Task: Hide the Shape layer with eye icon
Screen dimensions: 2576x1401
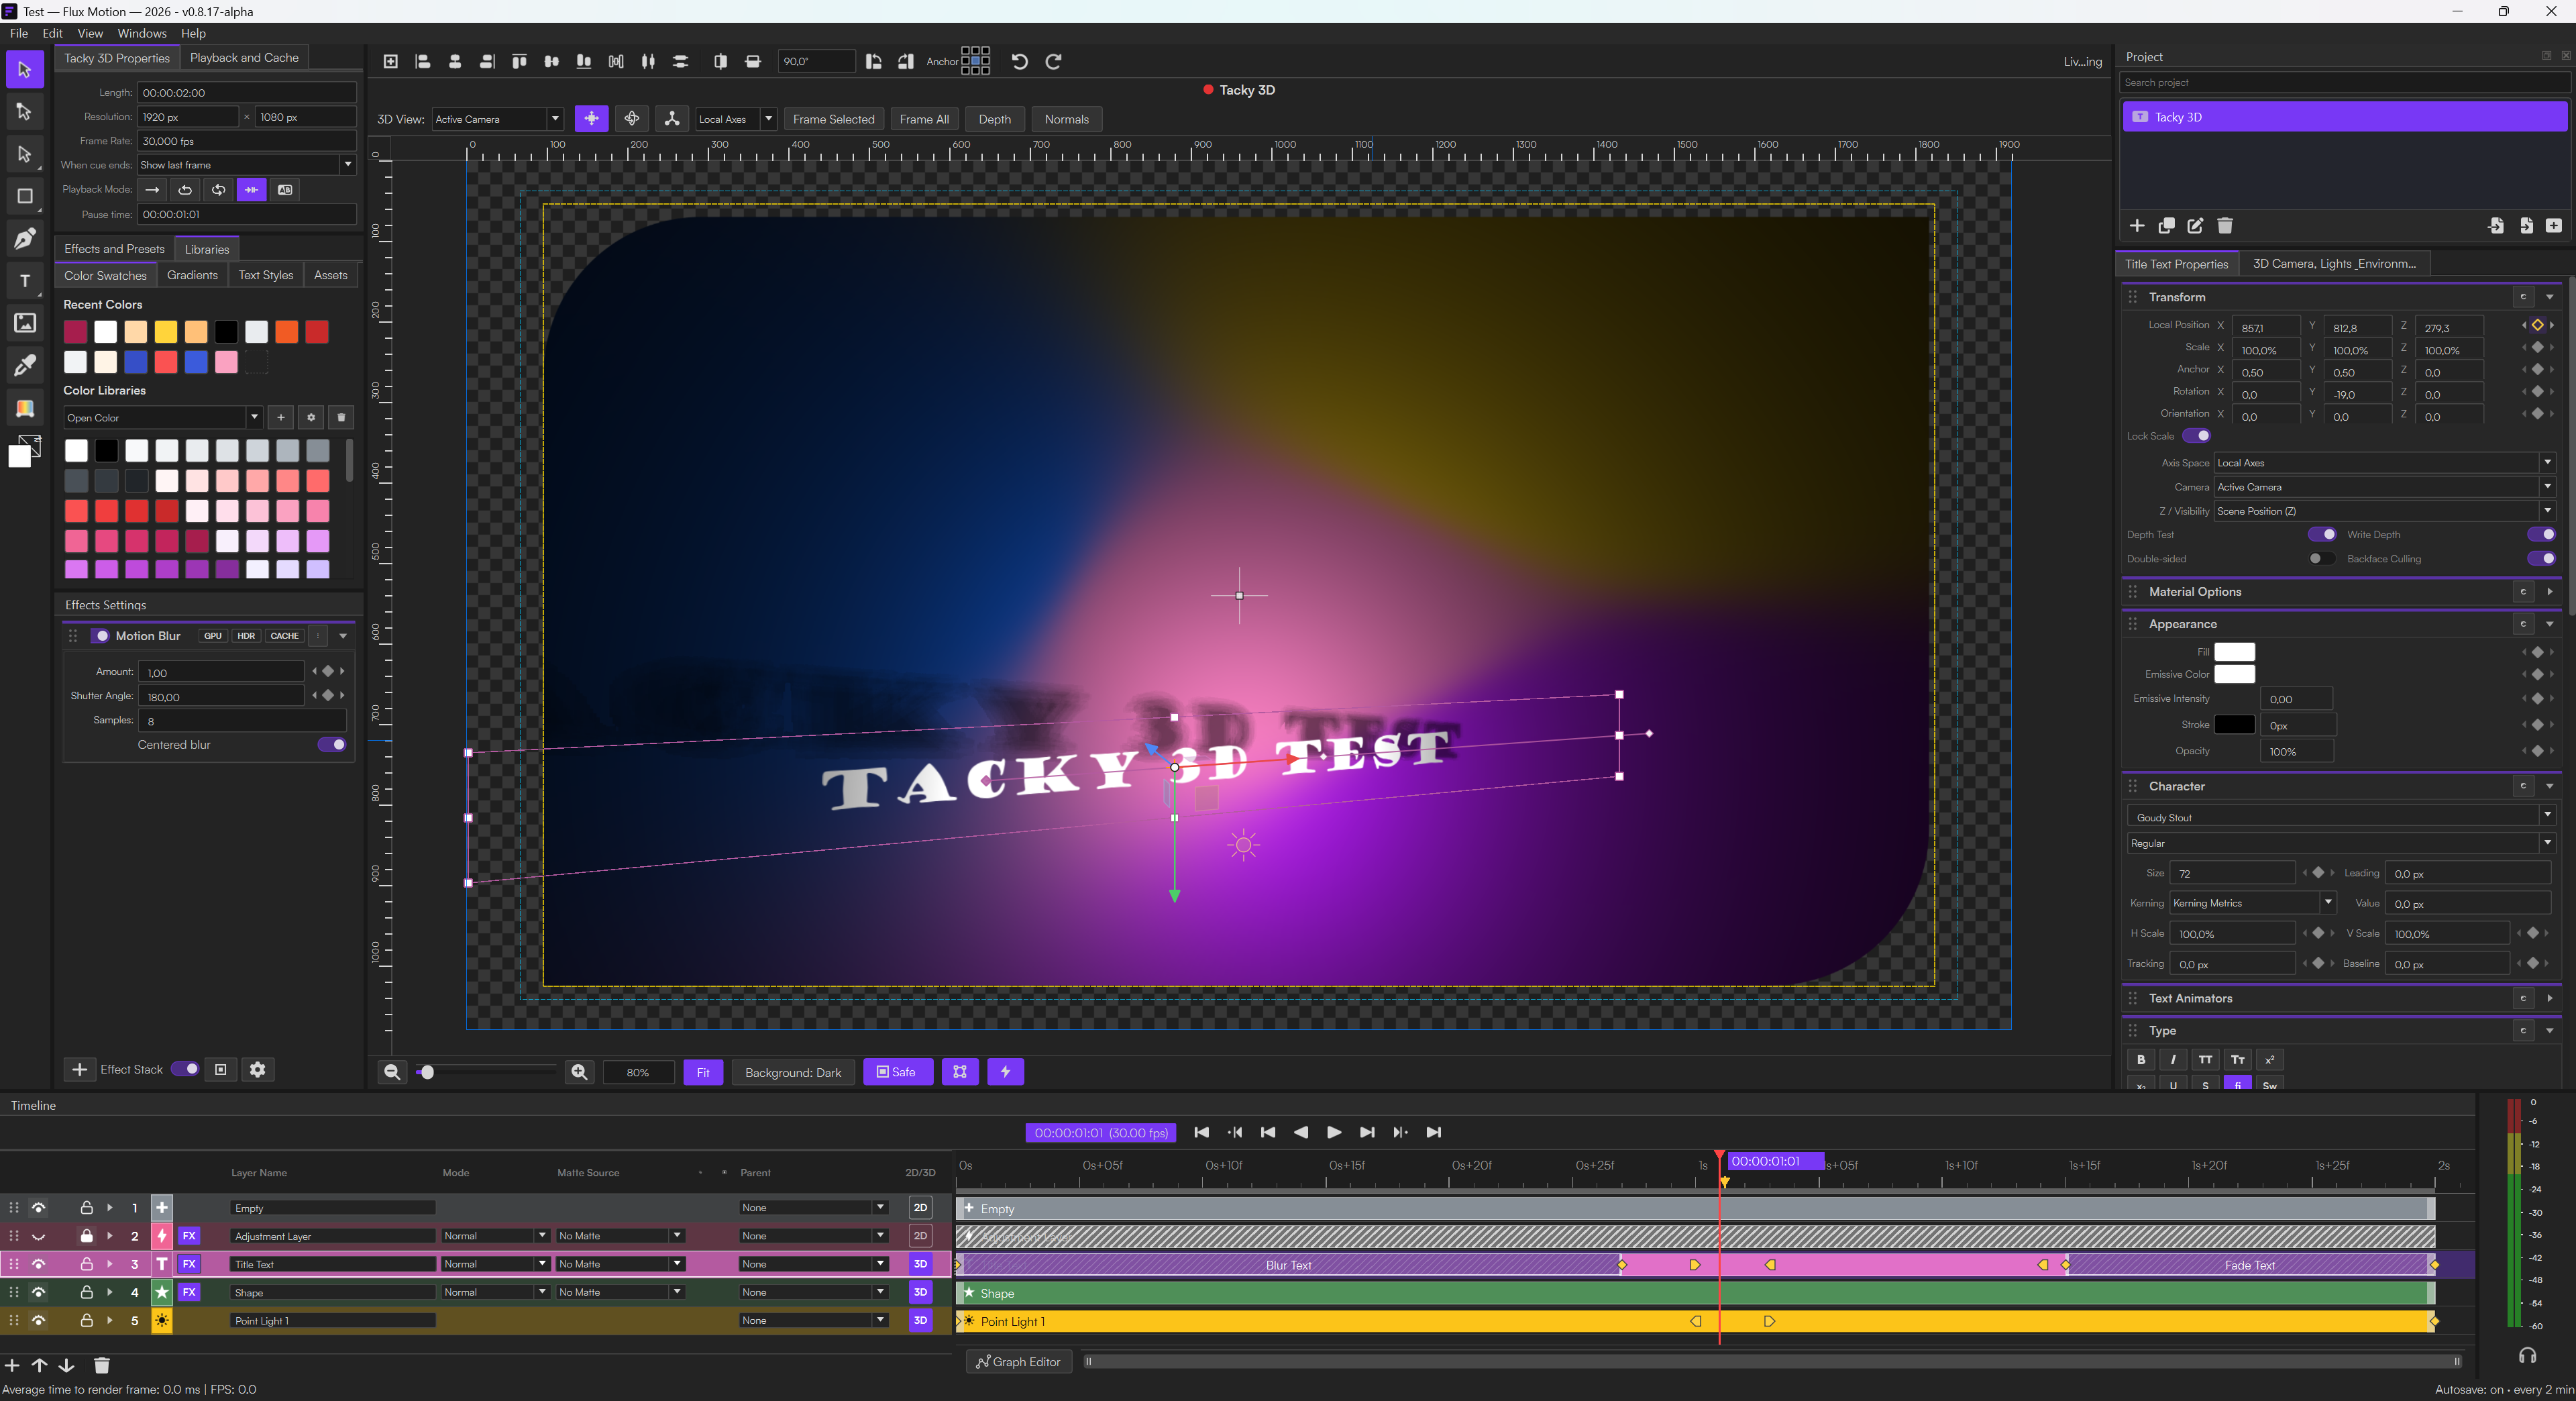Action: 39,1292
